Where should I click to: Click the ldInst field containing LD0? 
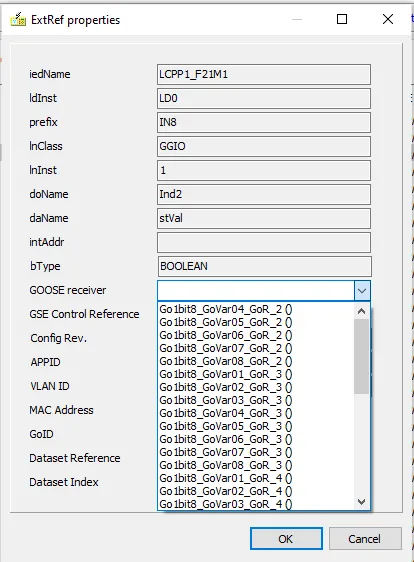(264, 99)
